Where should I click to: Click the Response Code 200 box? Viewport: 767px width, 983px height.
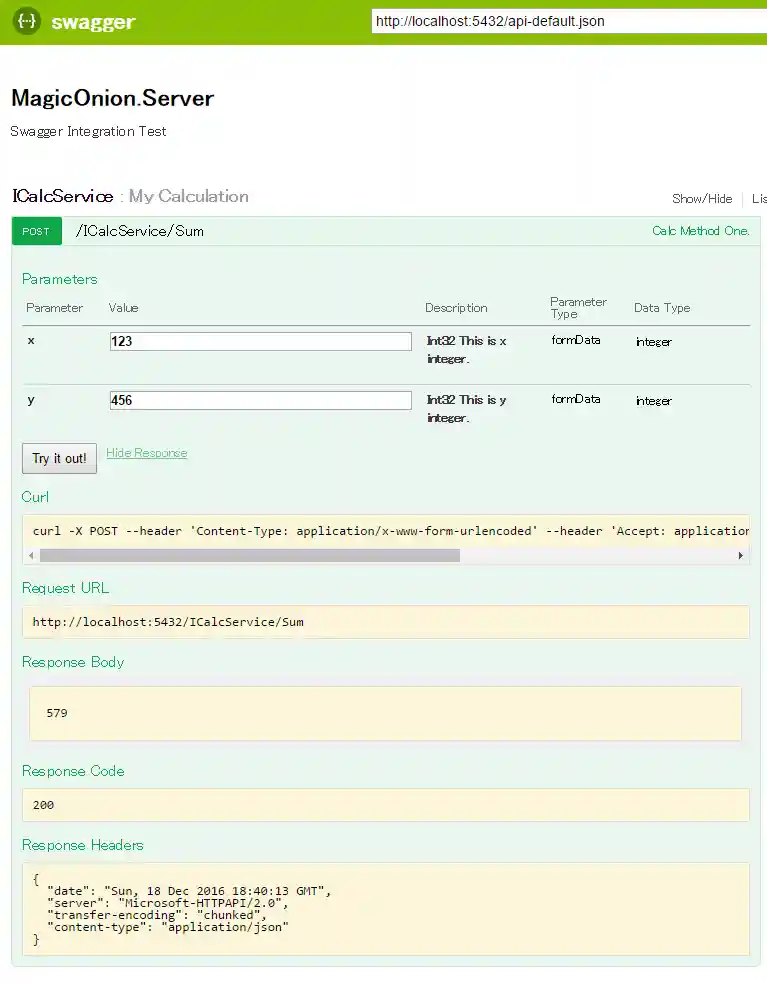tap(385, 805)
